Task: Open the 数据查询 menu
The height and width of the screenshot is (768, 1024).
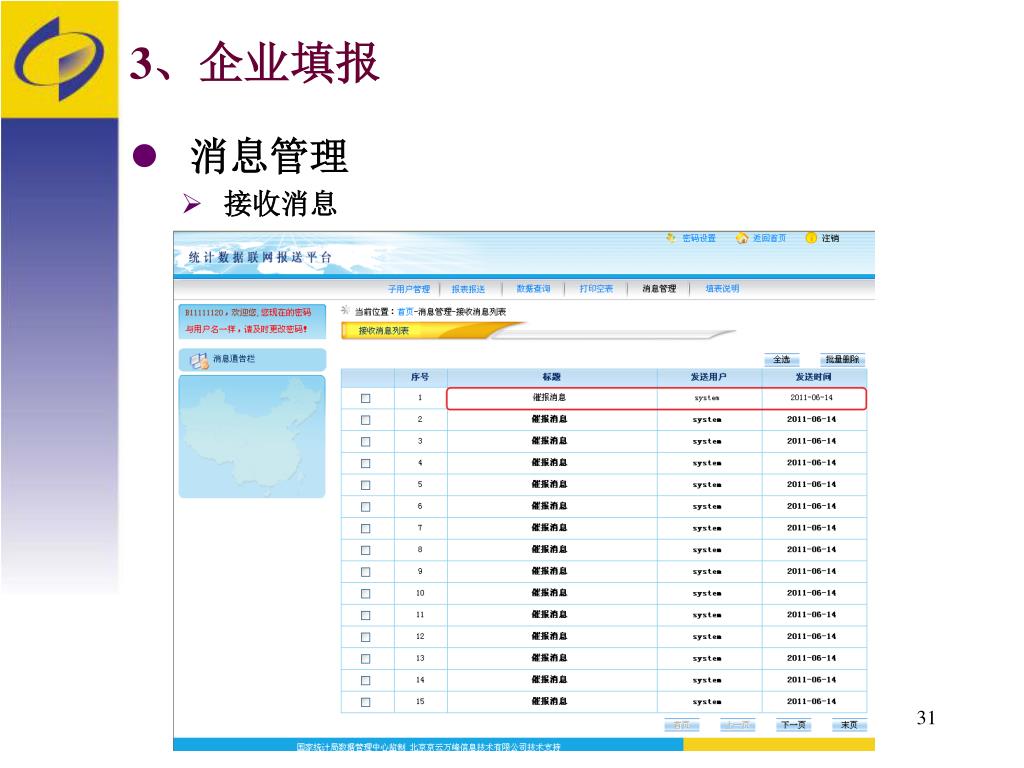Action: (x=533, y=289)
